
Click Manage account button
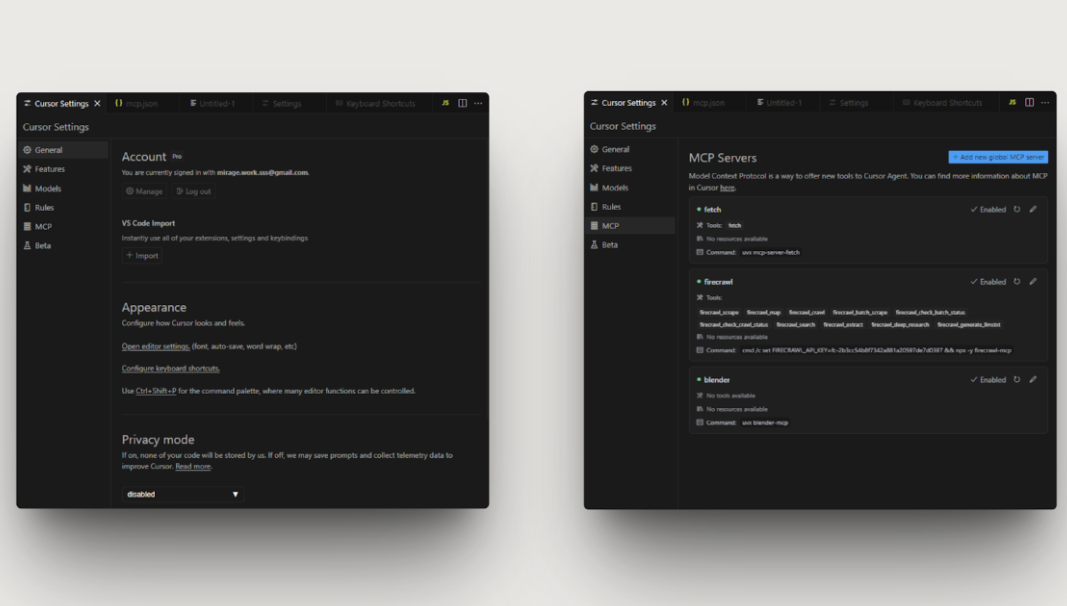point(144,191)
